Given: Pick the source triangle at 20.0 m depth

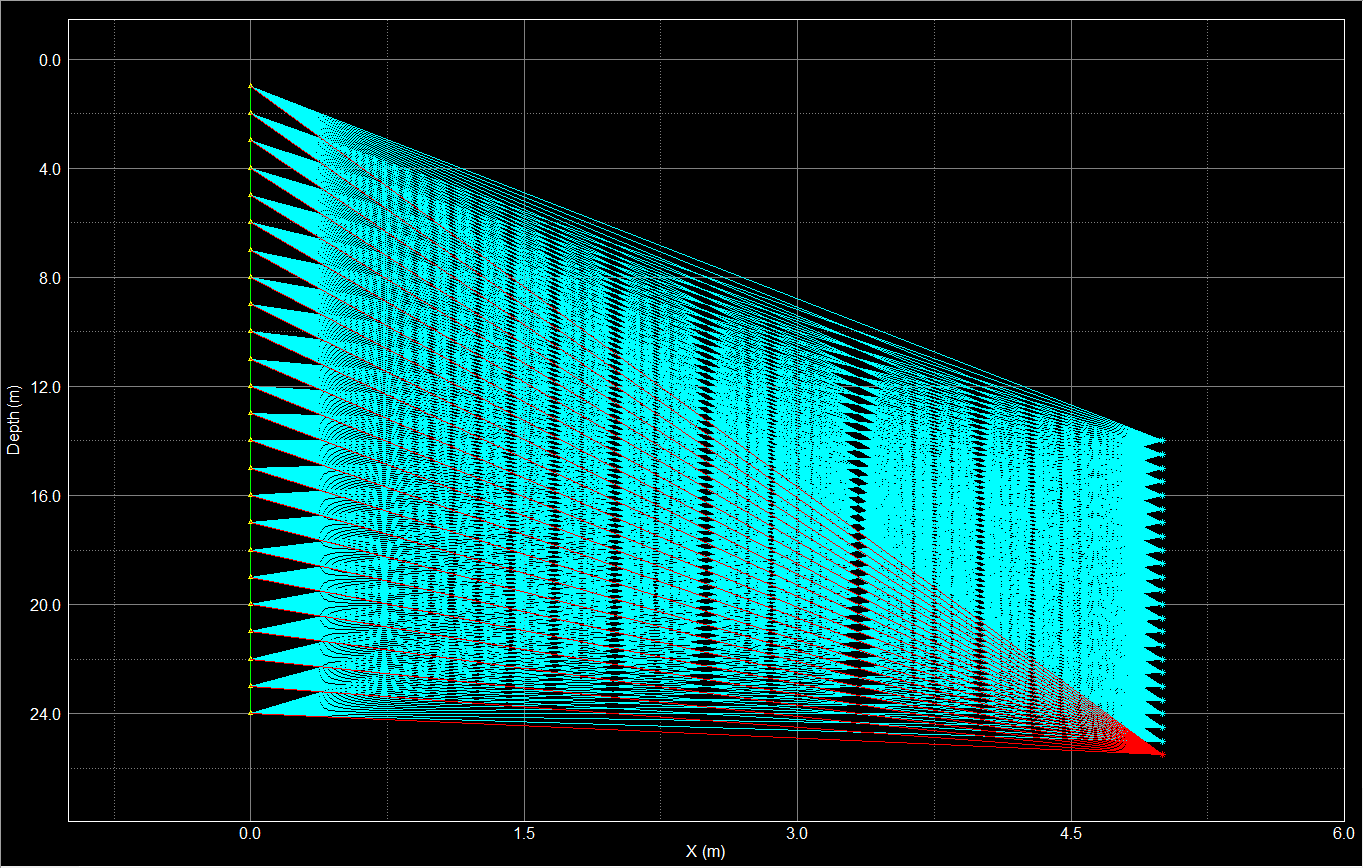Looking at the screenshot, I should (x=250, y=605).
